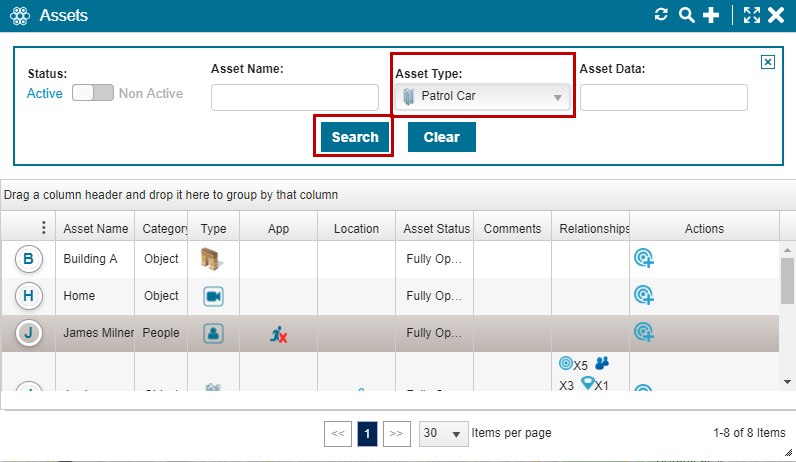The width and height of the screenshot is (796, 462).
Task: Click the Search button
Action: point(355,137)
